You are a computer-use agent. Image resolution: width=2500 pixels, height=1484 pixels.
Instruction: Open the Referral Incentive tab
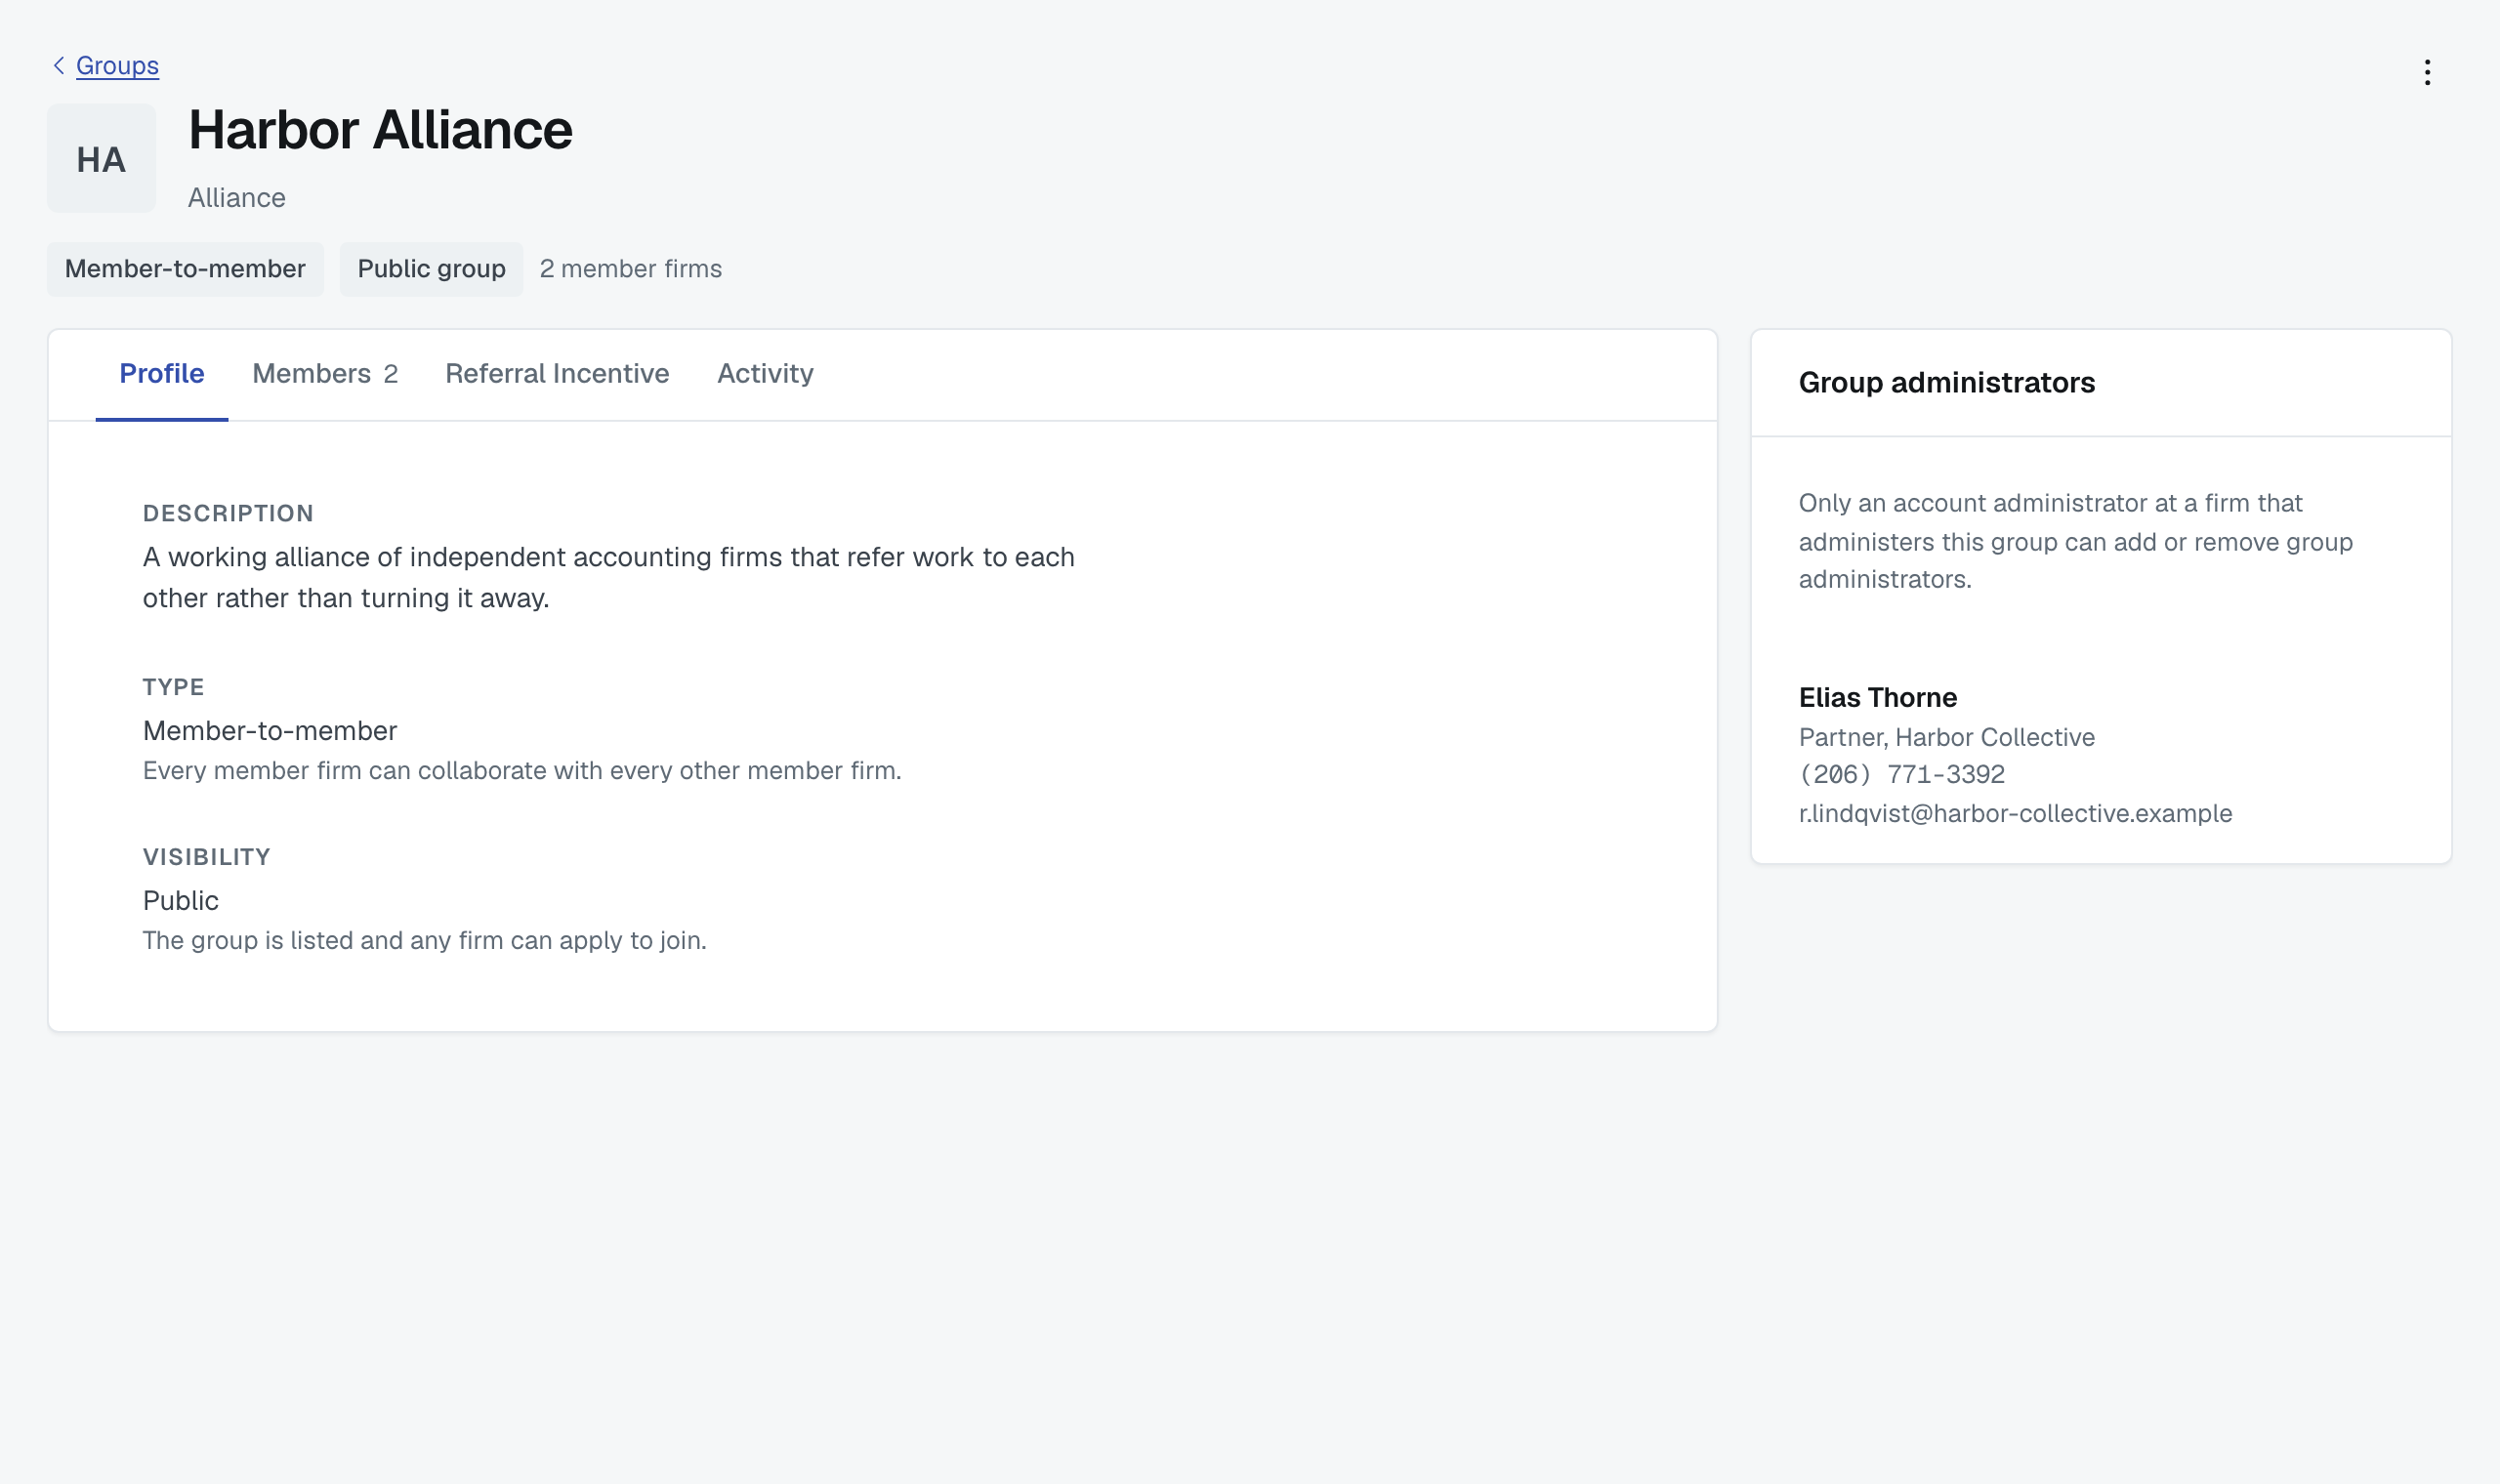(x=557, y=374)
